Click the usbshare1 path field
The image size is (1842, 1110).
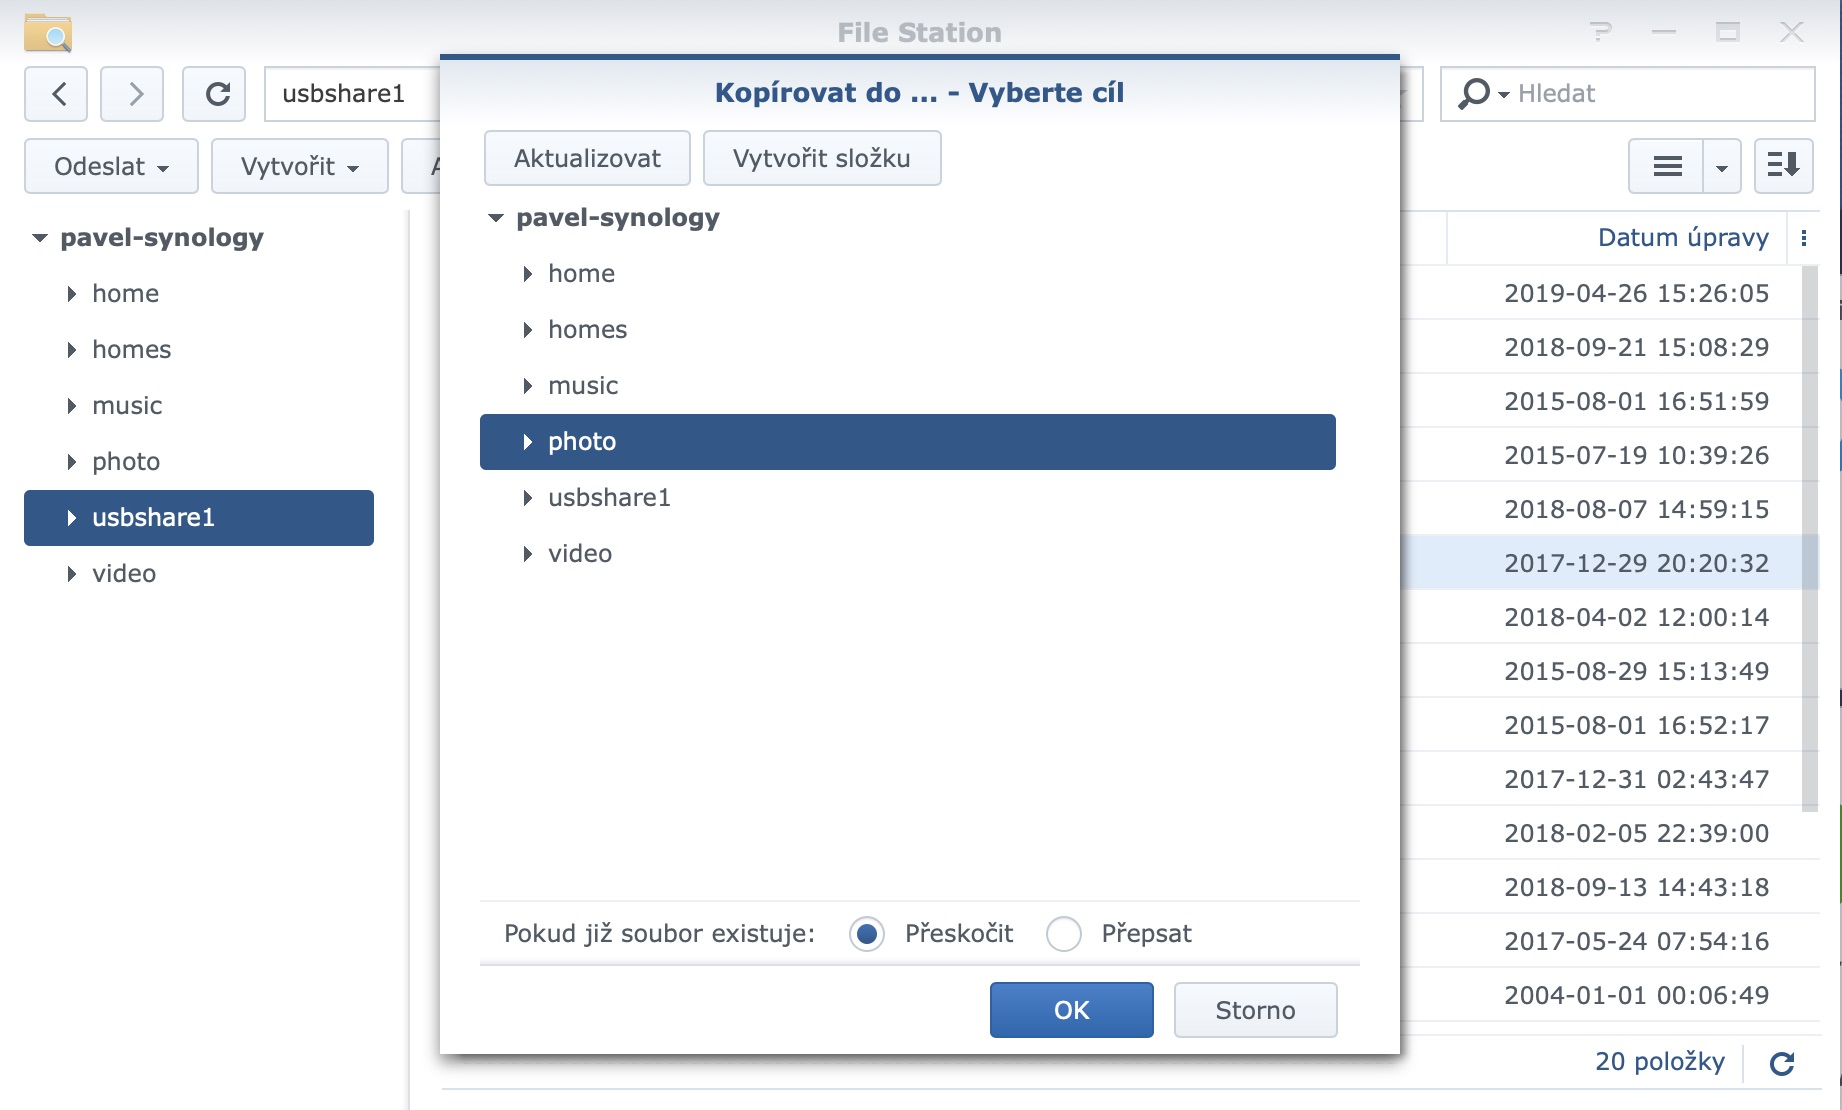pyautogui.click(x=344, y=93)
